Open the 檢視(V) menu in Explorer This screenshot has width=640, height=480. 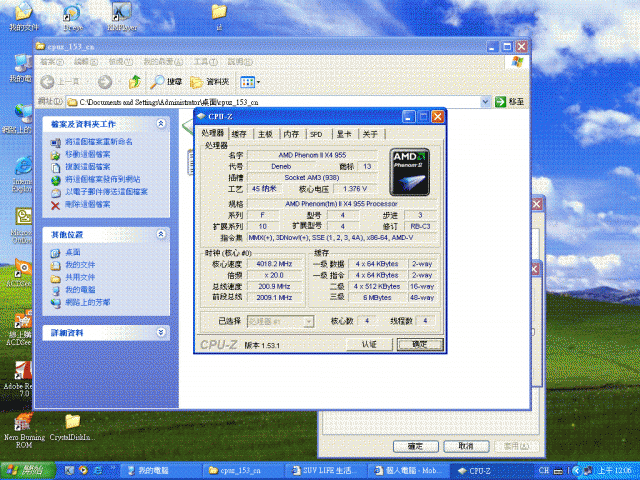120,62
